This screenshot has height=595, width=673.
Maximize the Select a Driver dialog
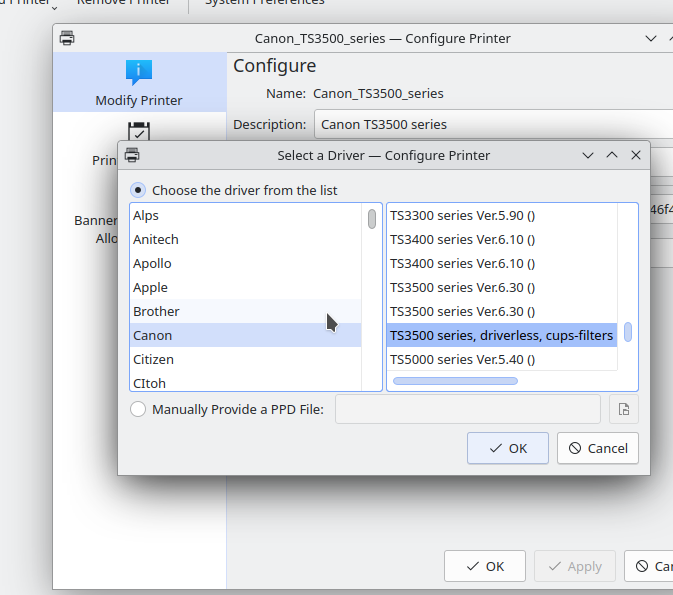click(611, 155)
